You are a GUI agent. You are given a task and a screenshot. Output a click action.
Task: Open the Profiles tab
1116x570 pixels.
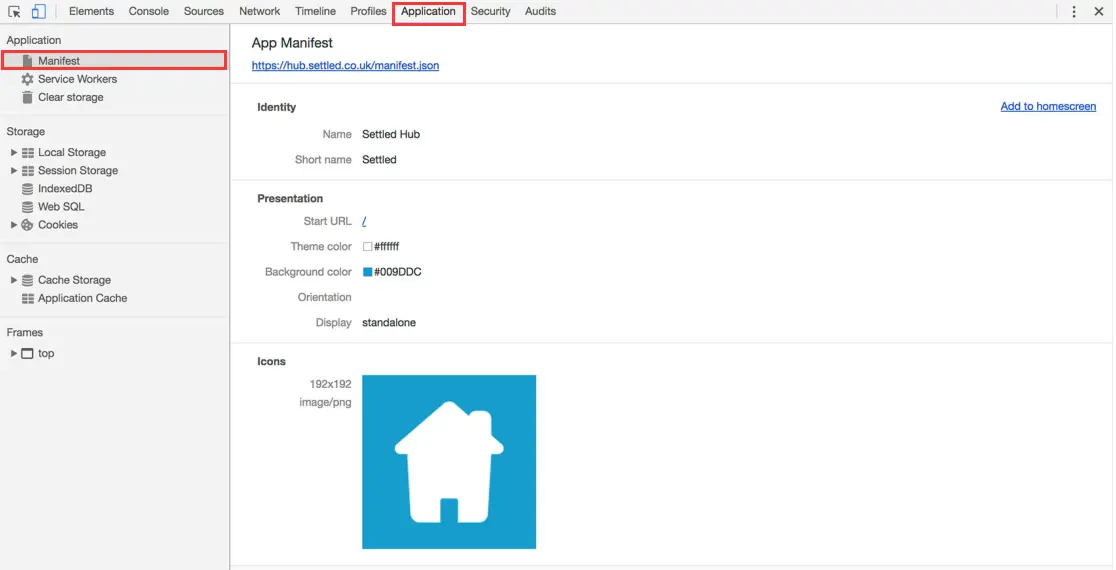[x=368, y=11]
